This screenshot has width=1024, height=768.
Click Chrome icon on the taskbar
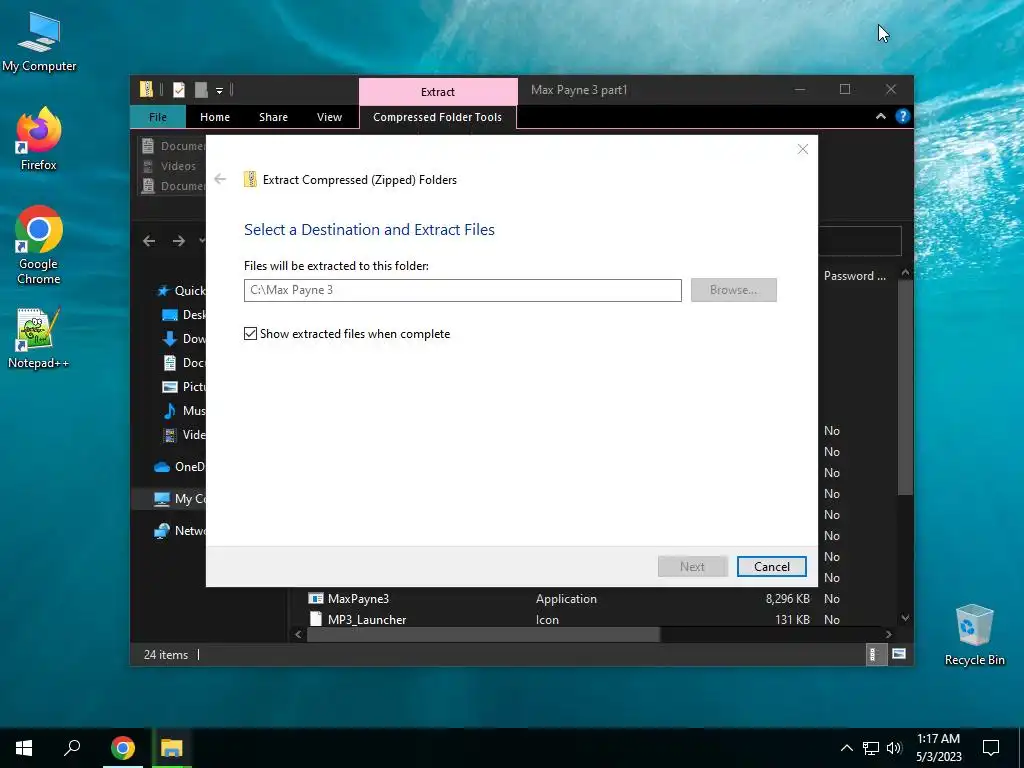coord(123,748)
